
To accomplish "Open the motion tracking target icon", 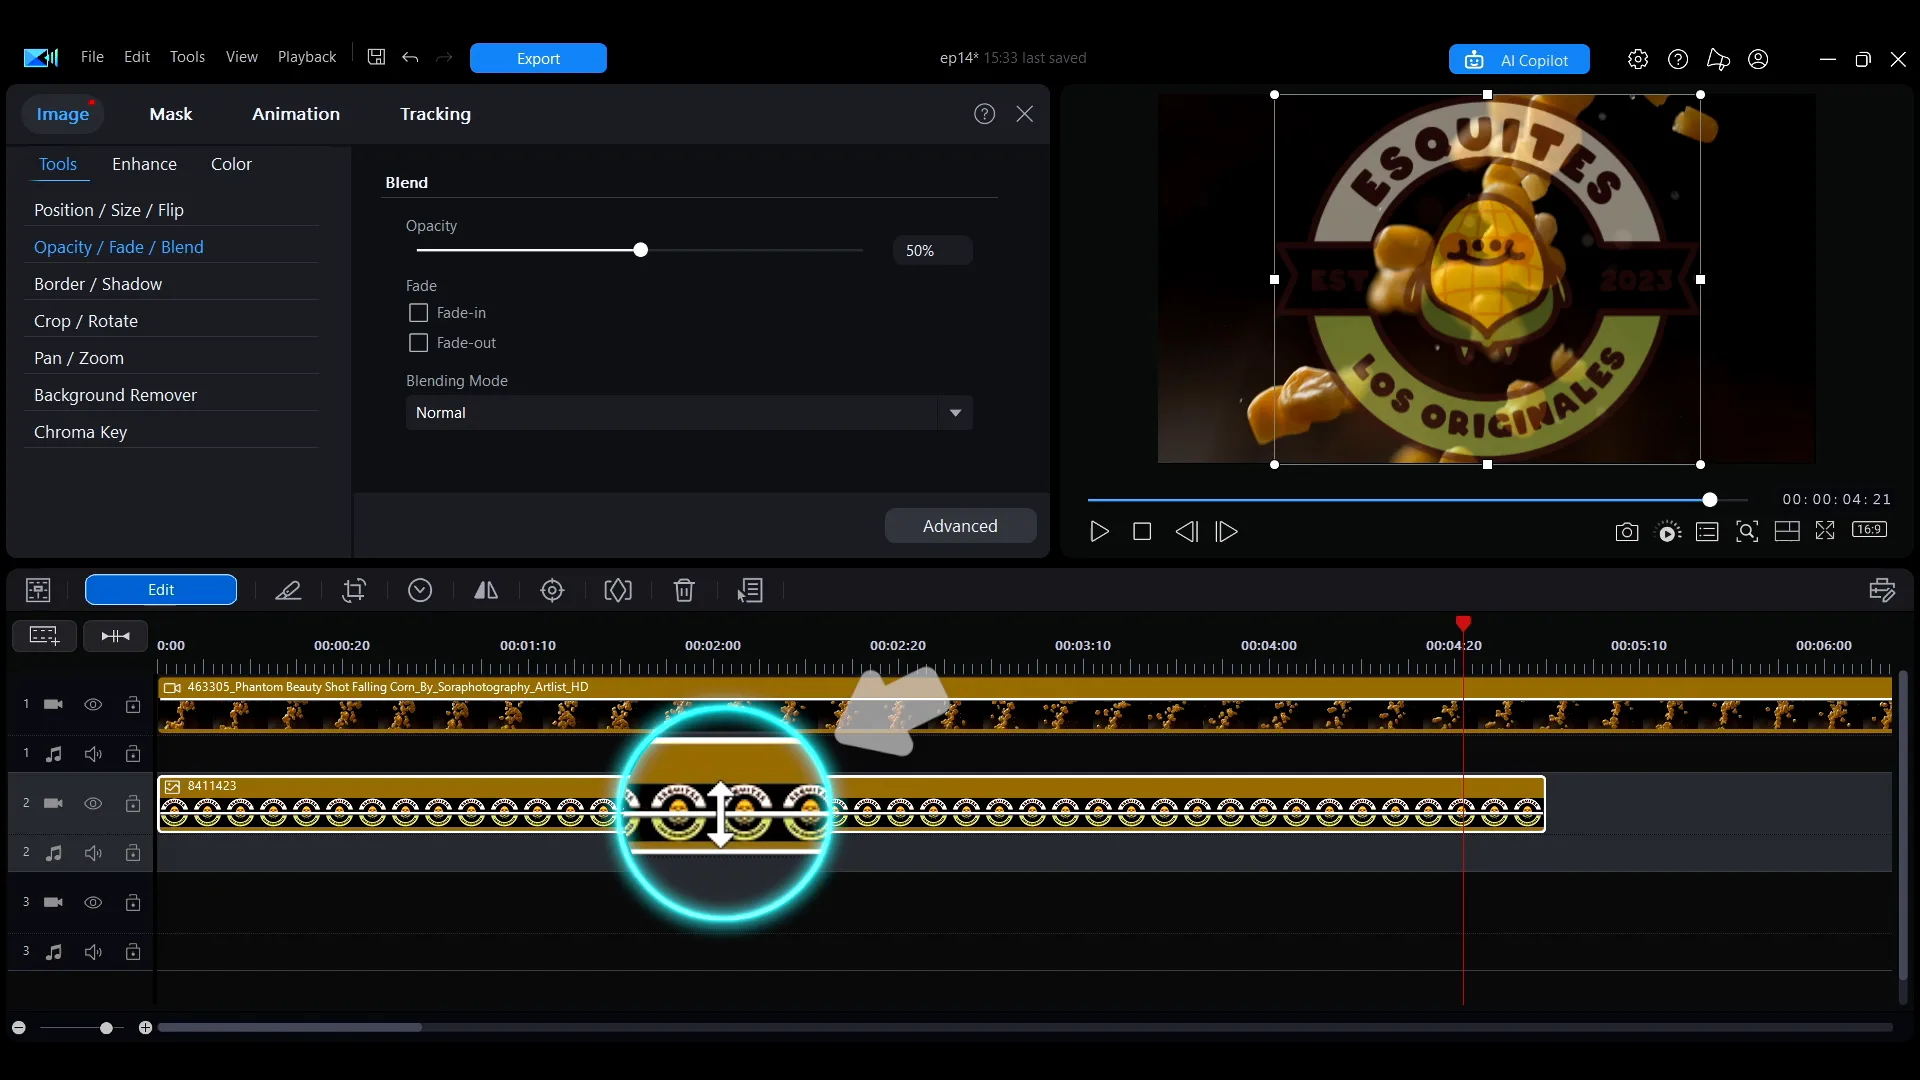I will click(552, 590).
